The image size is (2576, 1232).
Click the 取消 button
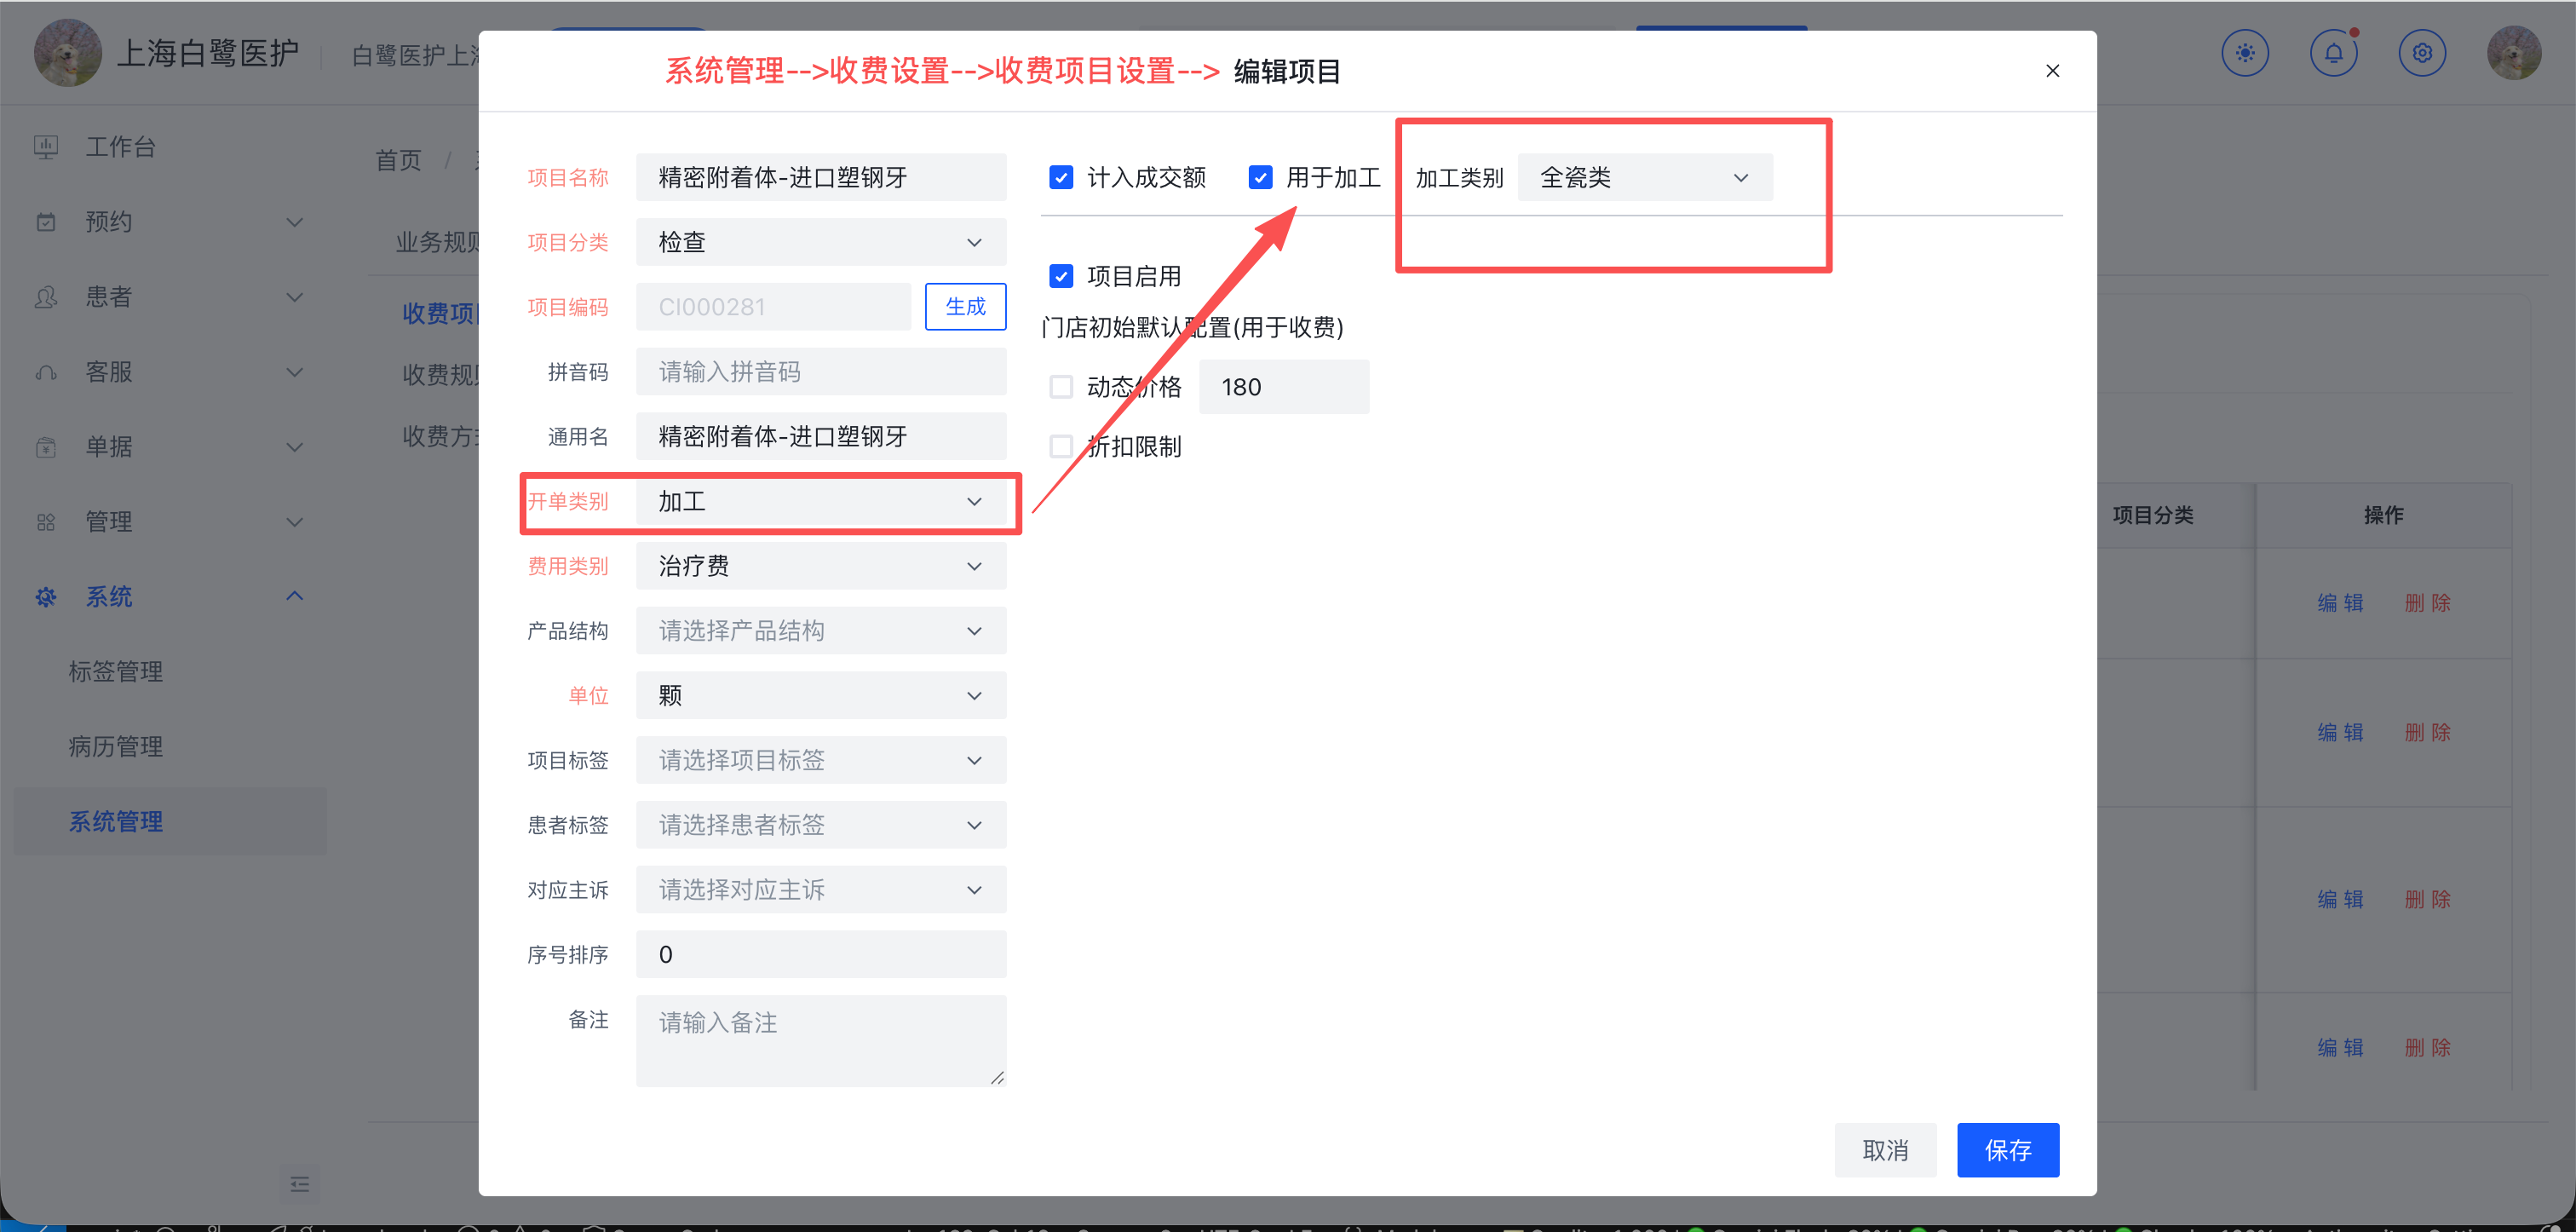pos(1885,1150)
